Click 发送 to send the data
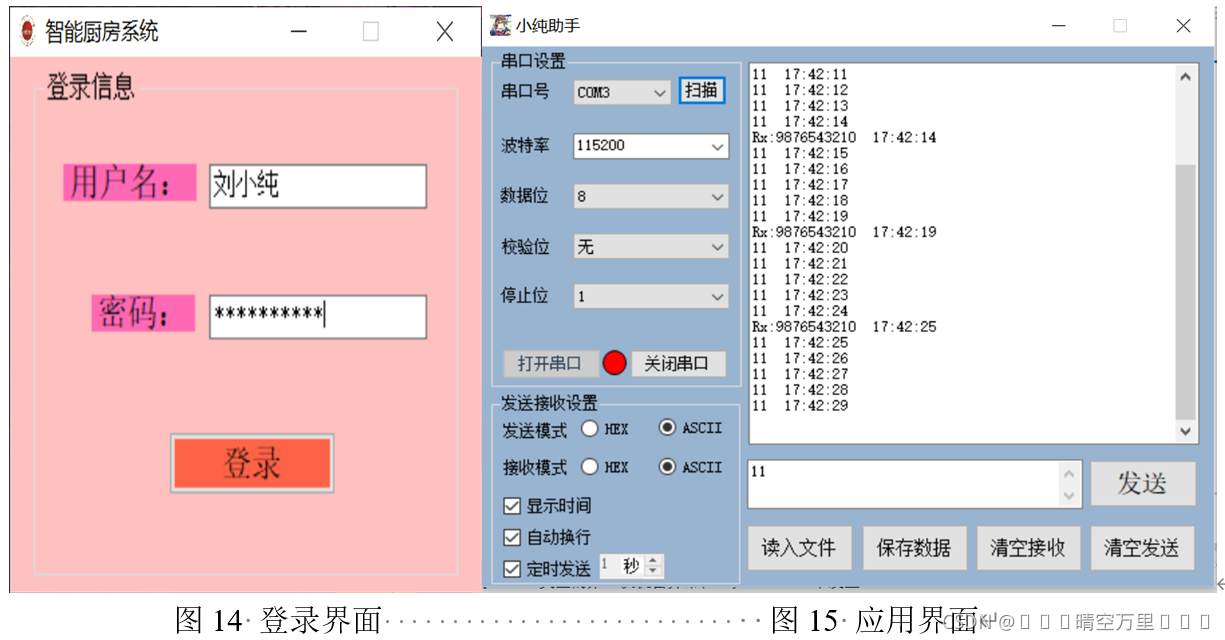 coord(1142,483)
